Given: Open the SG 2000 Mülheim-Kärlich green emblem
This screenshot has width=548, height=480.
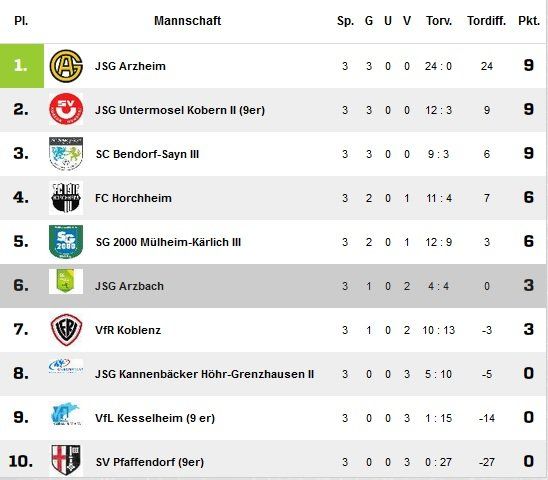Looking at the screenshot, I should [x=66, y=242].
